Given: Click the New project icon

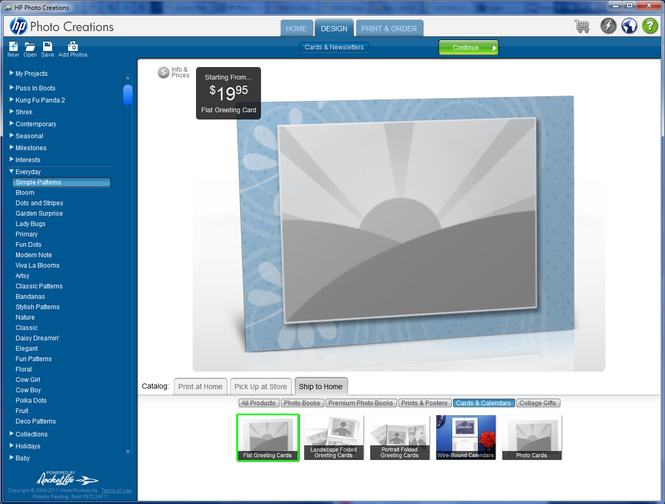Looking at the screenshot, I should tap(13, 49).
